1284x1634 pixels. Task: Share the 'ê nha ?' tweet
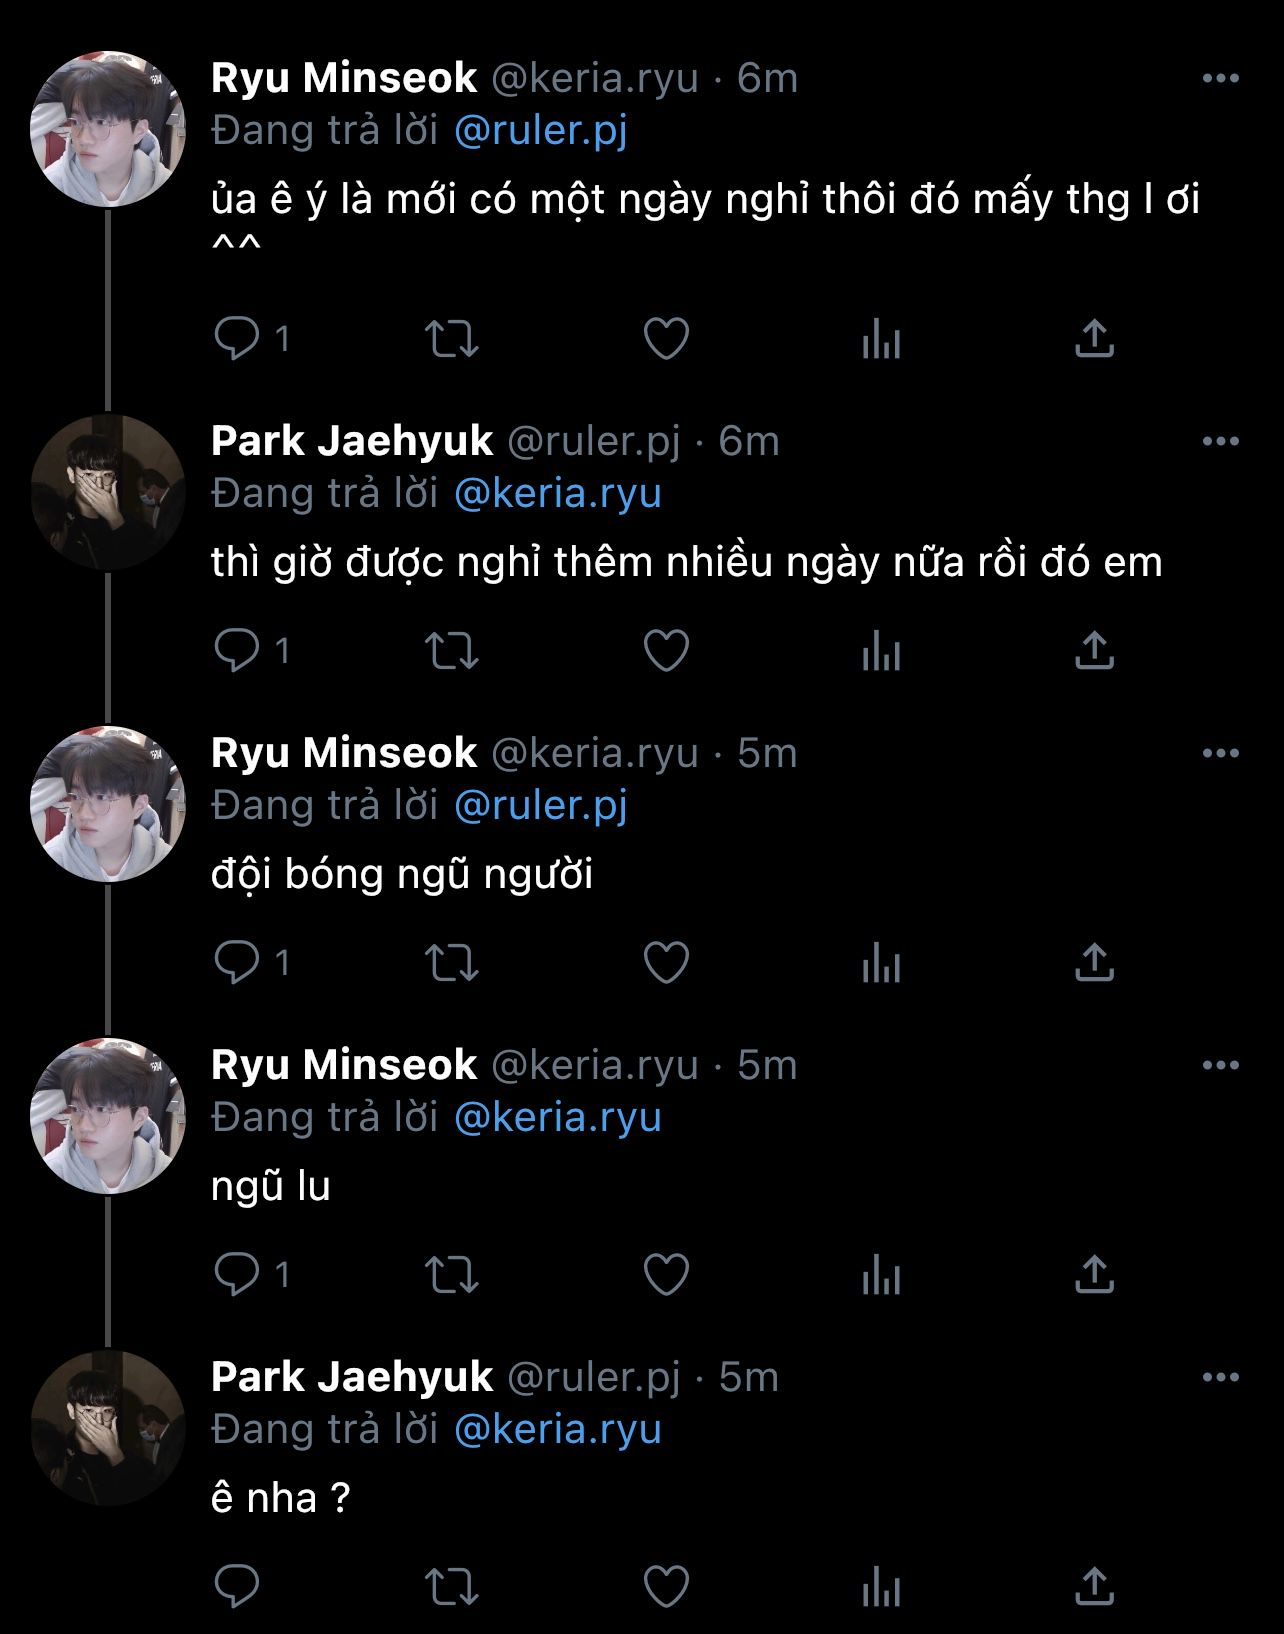click(1094, 1586)
